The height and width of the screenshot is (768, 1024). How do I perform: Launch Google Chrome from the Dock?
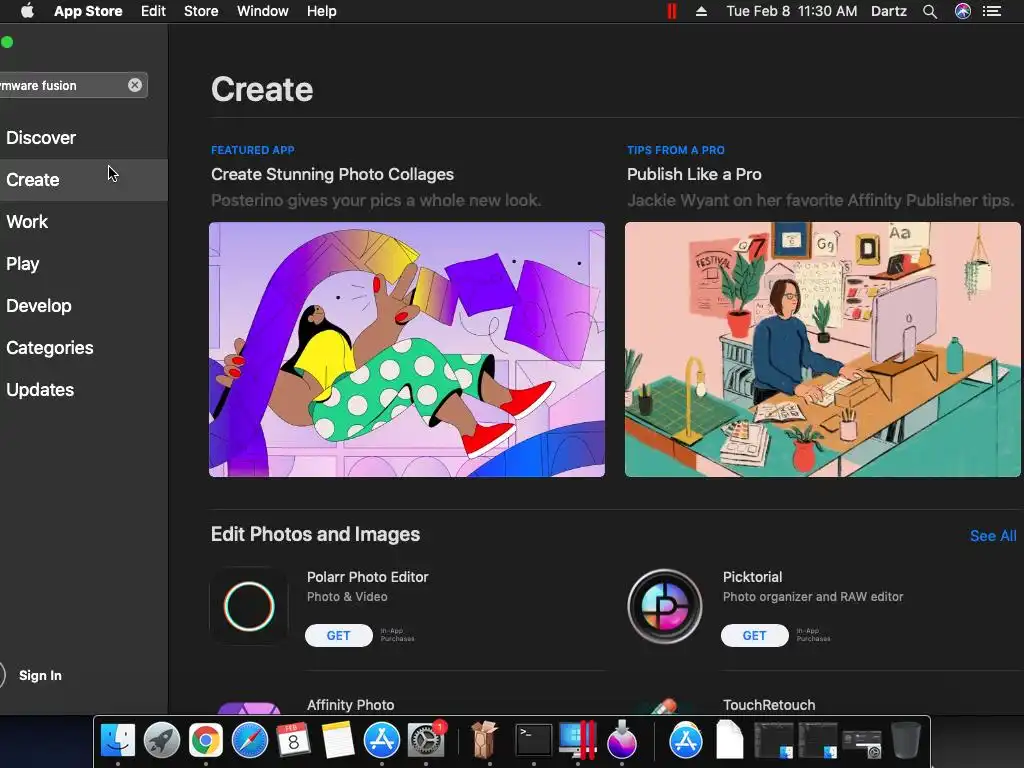pos(205,741)
